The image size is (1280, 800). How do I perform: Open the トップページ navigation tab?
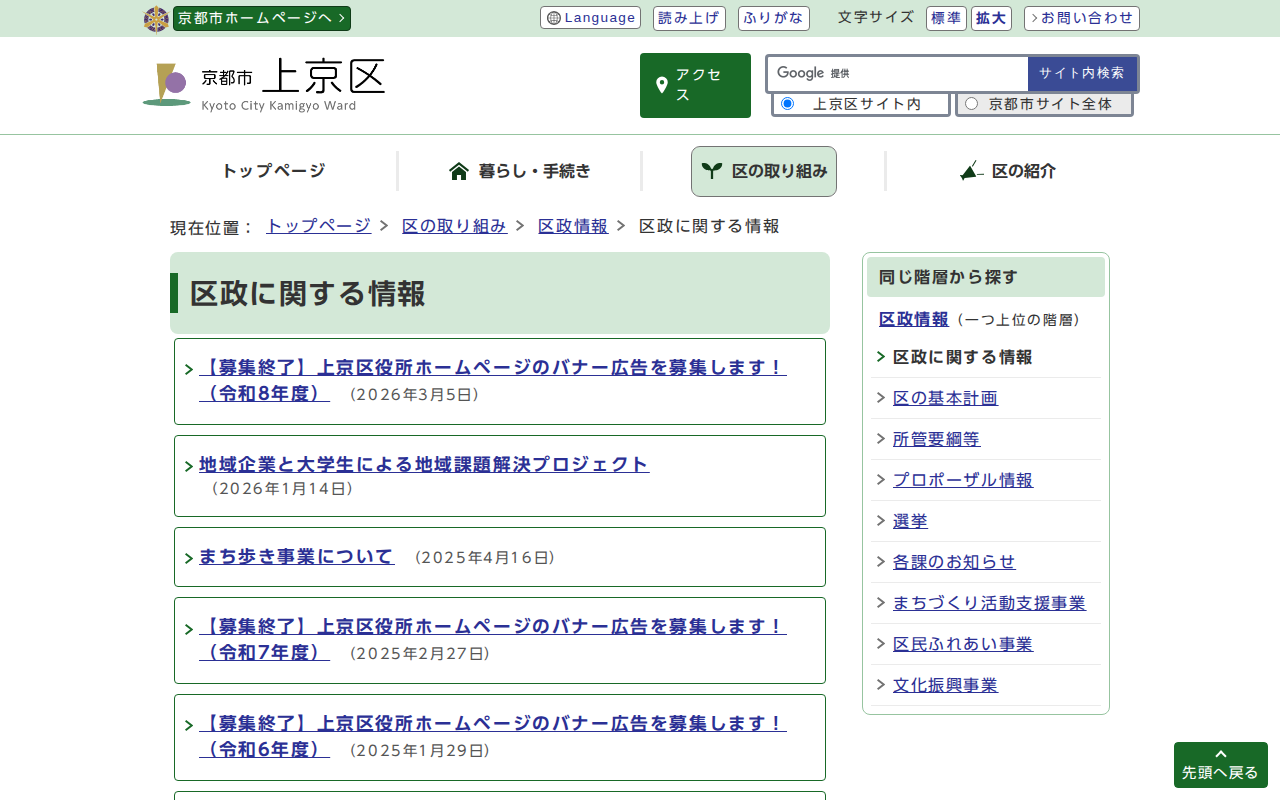click(x=273, y=171)
